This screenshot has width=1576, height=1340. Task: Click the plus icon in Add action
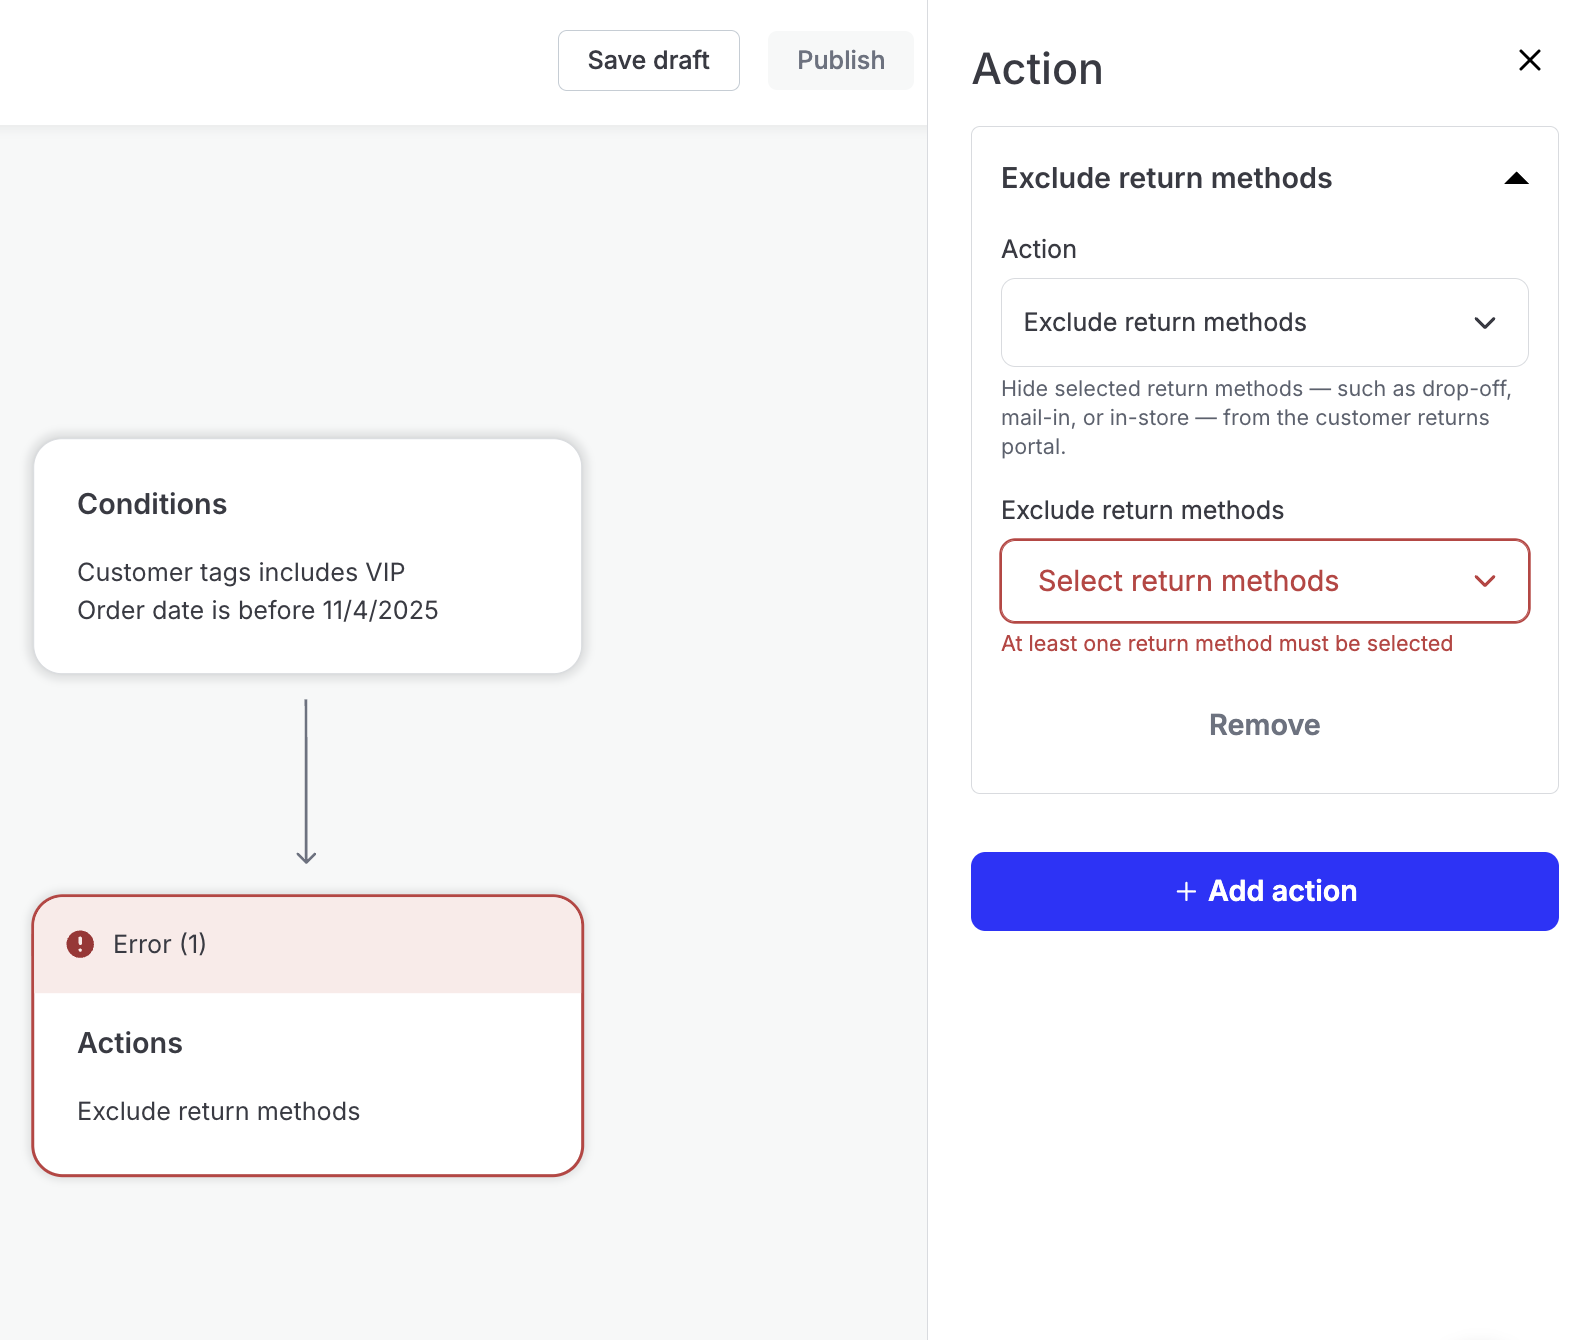click(x=1186, y=891)
